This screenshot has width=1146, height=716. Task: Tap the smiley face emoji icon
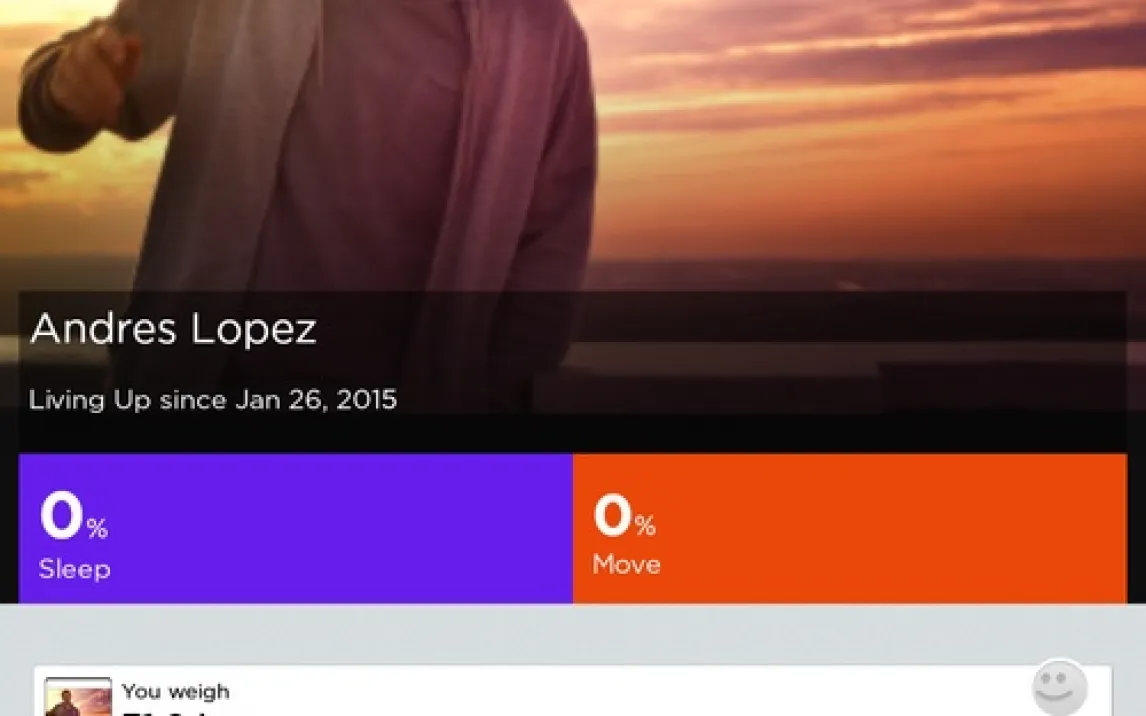[1059, 688]
